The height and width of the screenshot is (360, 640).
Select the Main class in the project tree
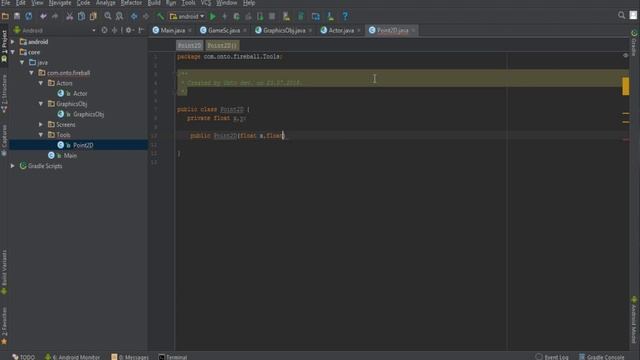click(x=70, y=156)
